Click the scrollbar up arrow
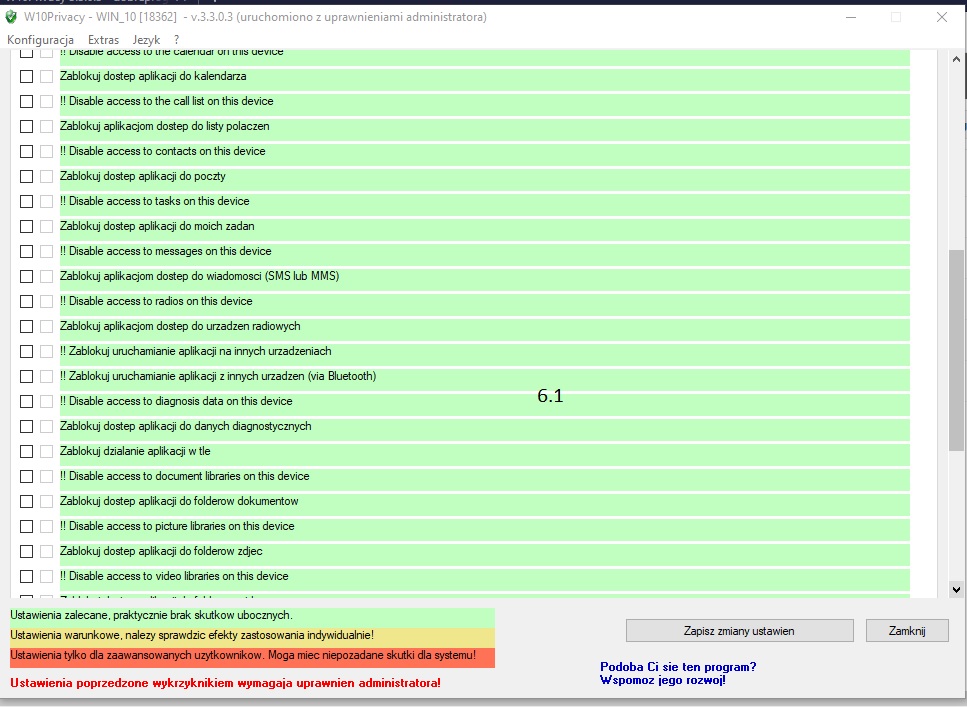Screen dimensions: 967x707 click(956, 59)
